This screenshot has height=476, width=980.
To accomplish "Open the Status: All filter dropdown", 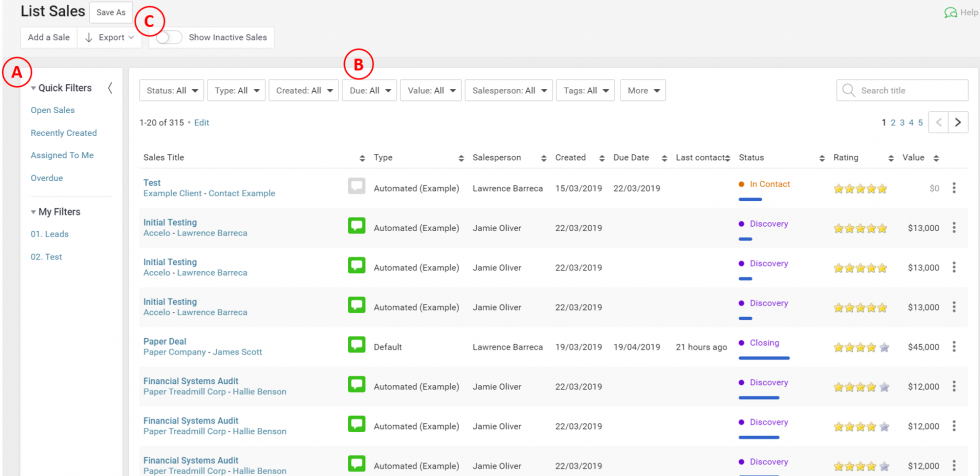I will 171,90.
